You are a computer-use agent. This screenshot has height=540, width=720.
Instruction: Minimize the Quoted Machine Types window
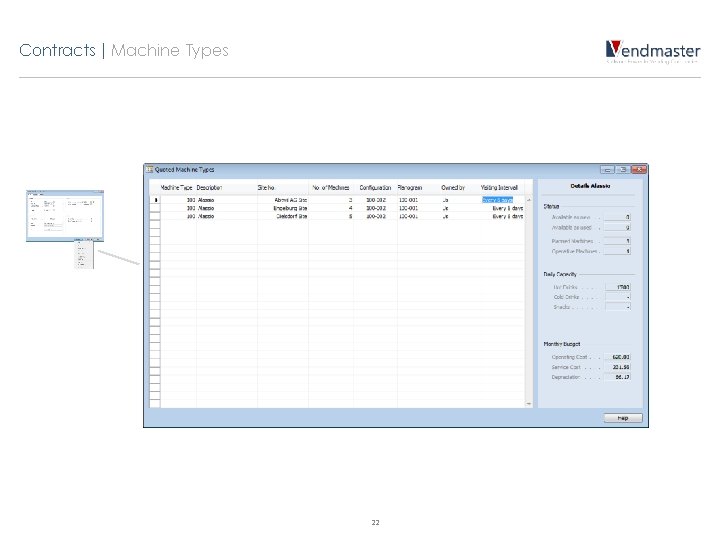(607, 169)
